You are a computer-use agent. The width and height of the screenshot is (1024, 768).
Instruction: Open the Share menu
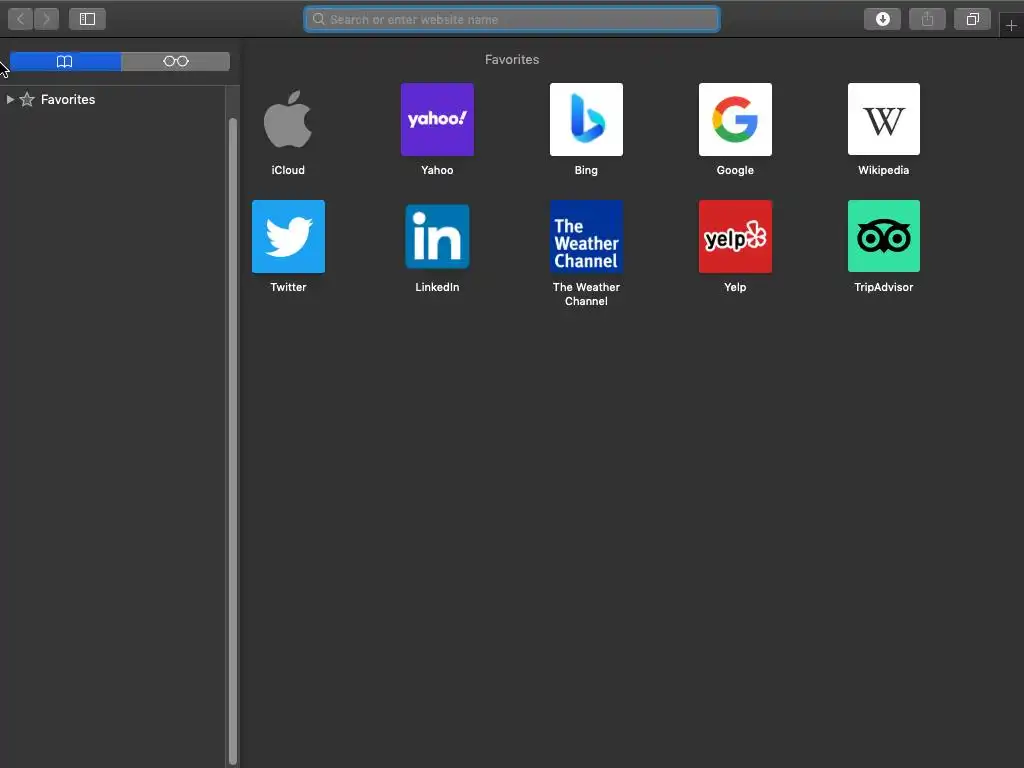click(927, 19)
